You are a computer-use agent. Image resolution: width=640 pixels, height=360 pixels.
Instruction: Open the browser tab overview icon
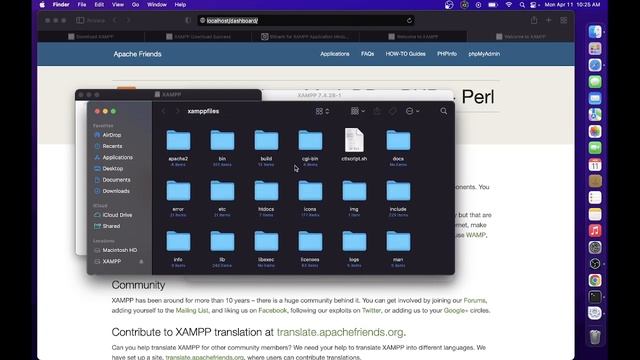click(564, 20)
